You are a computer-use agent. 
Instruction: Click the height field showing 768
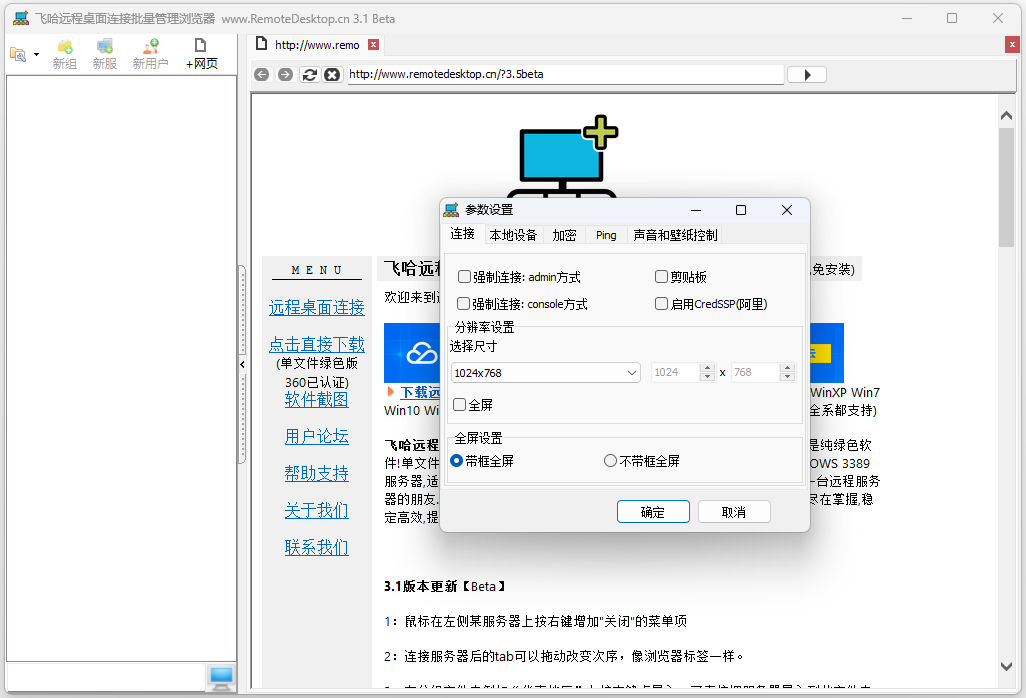pos(755,372)
